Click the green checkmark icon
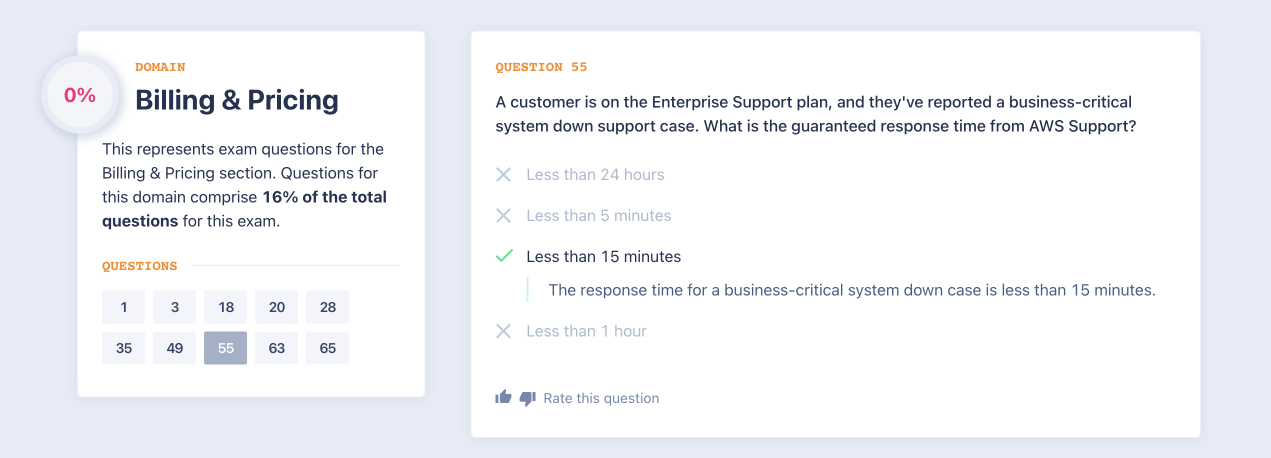The height and width of the screenshot is (458, 1271). click(x=504, y=257)
